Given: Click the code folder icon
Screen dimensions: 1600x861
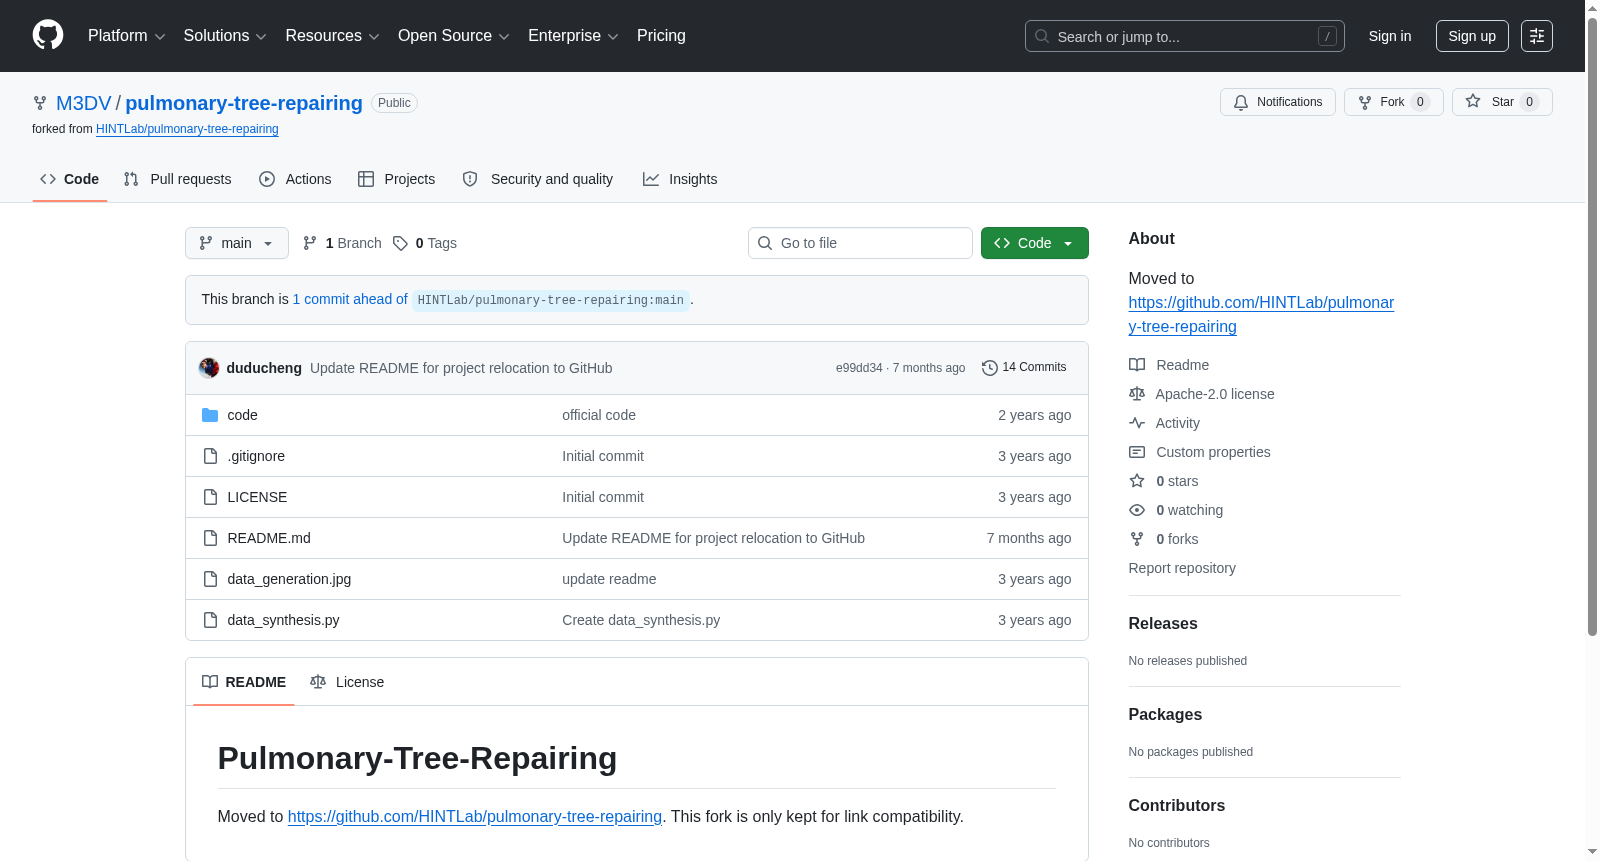Looking at the screenshot, I should pyautogui.click(x=210, y=415).
